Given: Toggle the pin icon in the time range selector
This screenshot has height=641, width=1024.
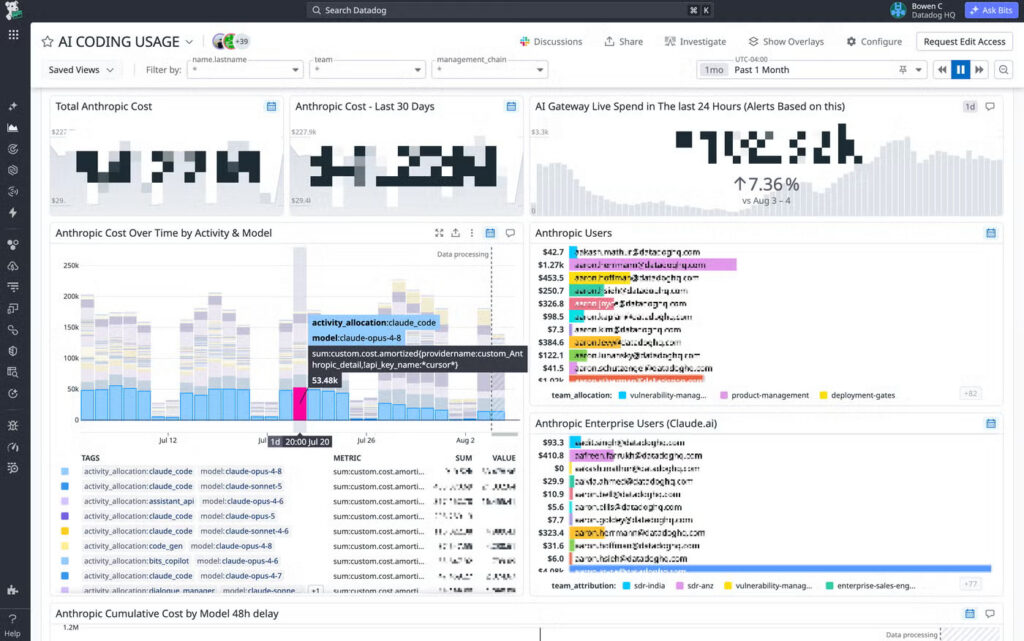Looking at the screenshot, I should click(903, 70).
